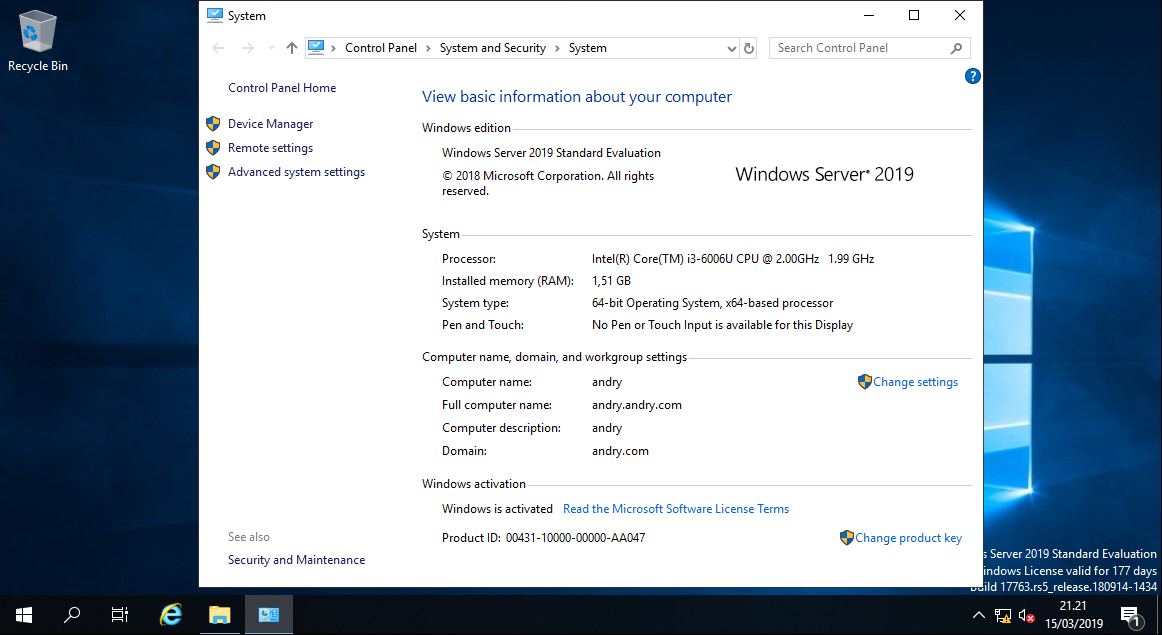This screenshot has height=635, width=1162.
Task: Click the muted volume tray icon
Action: click(1026, 615)
